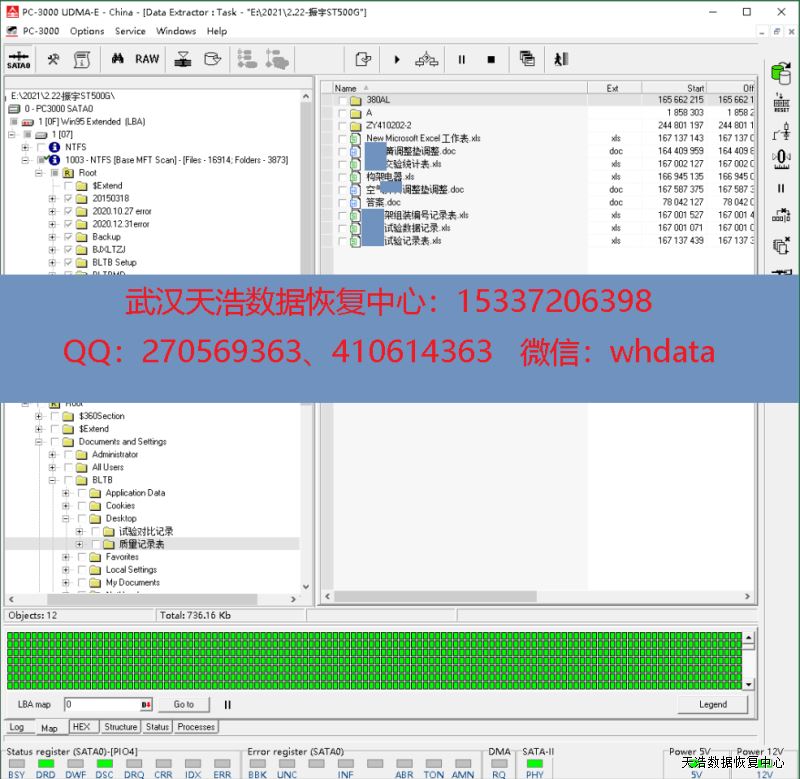Switch to the HEX tab
Viewport: 800px width, 779px height.
click(x=81, y=727)
